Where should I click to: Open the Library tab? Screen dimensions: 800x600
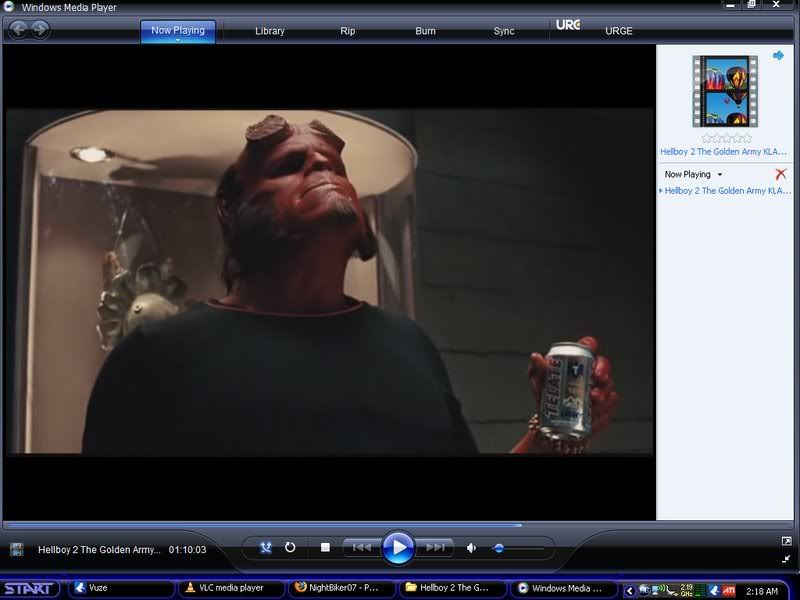coord(269,31)
